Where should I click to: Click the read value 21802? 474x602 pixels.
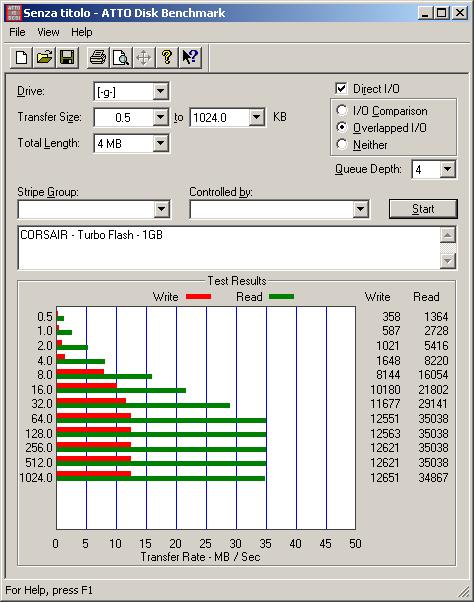433,390
